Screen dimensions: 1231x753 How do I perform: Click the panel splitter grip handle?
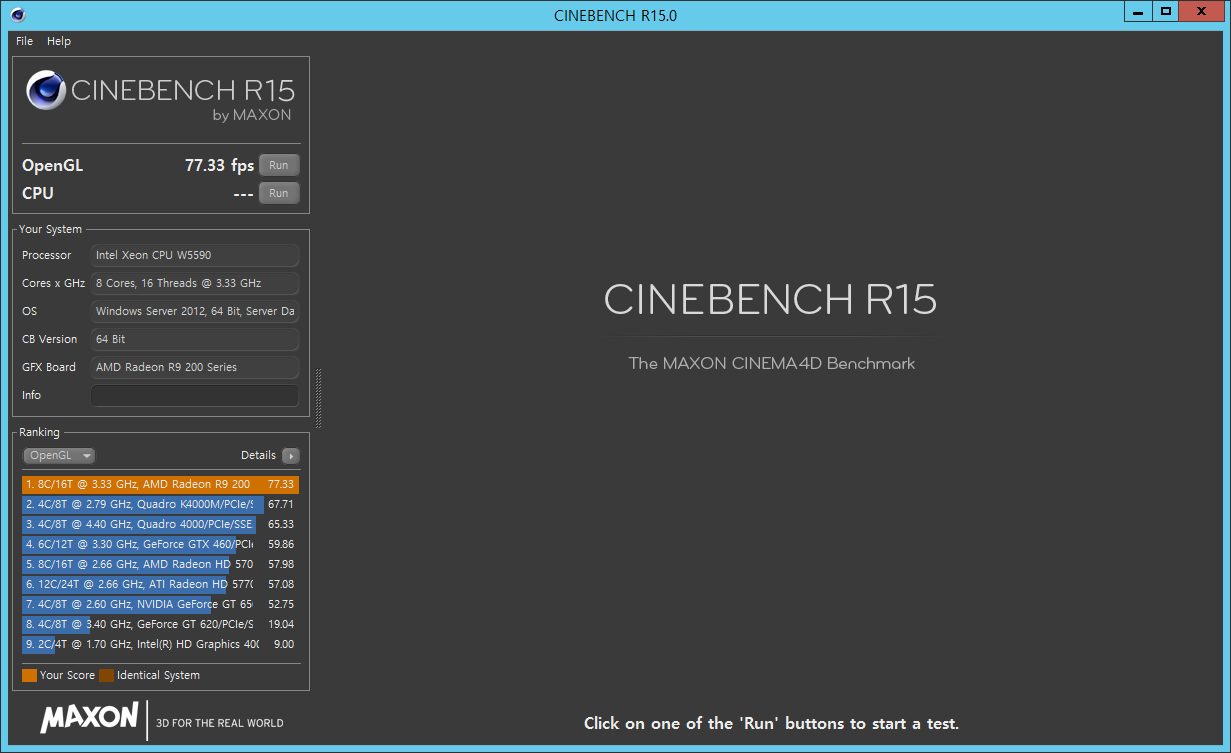pyautogui.click(x=318, y=398)
